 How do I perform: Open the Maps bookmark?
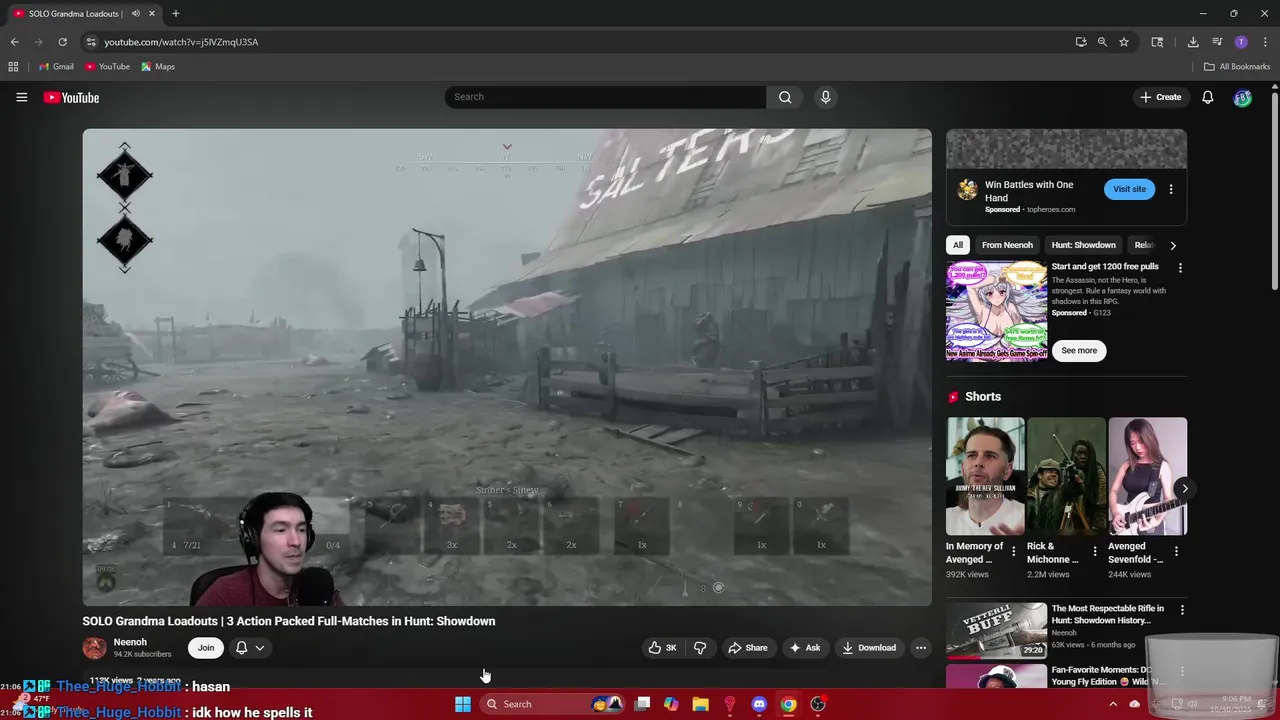158,67
